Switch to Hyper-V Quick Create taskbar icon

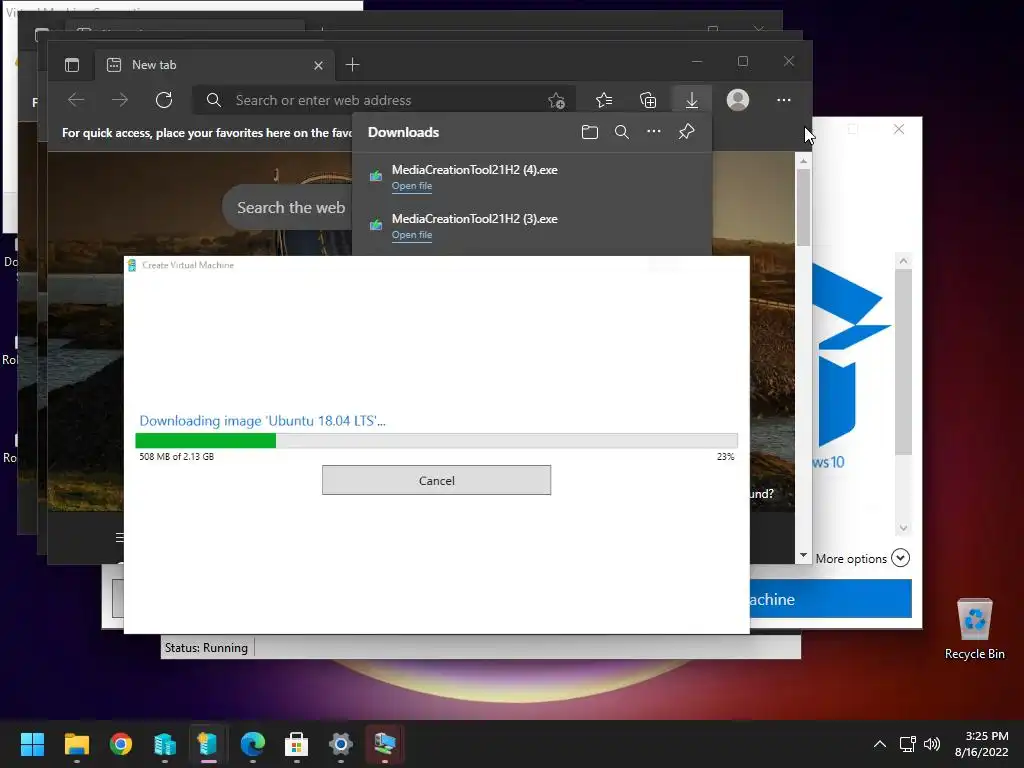click(x=208, y=744)
